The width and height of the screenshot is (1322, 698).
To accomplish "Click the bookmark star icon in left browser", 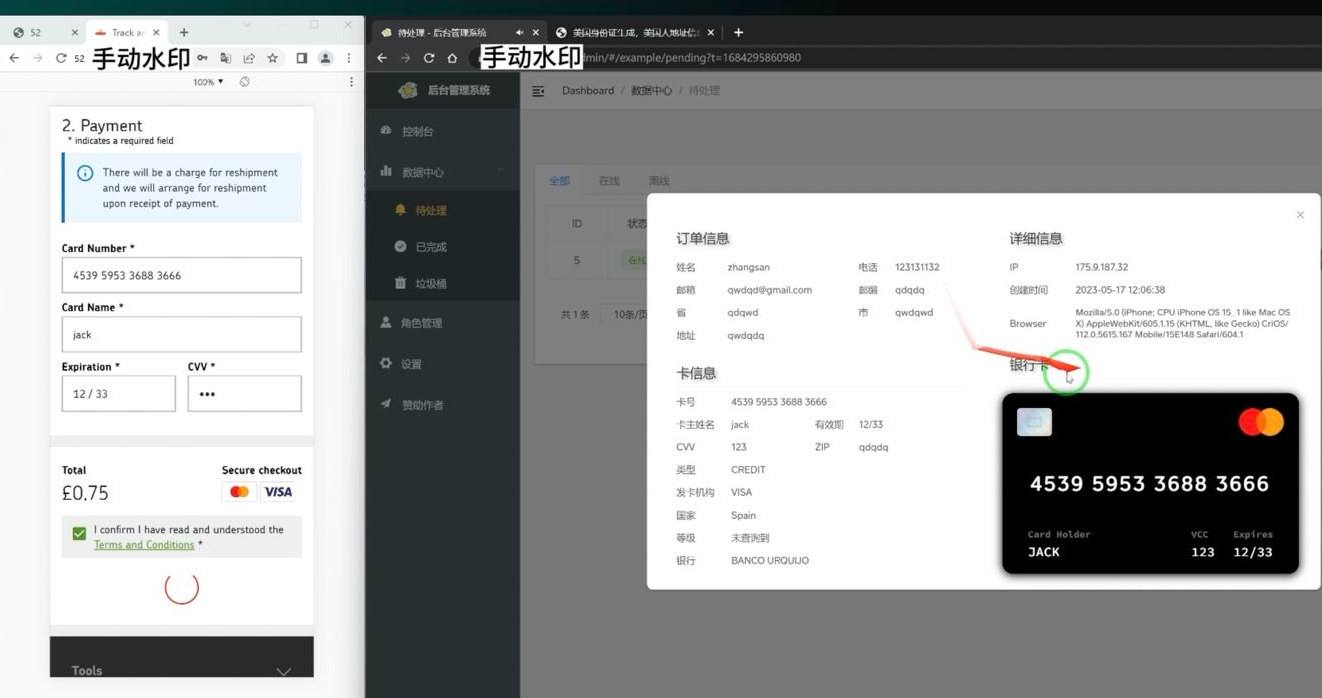I will (272, 58).
